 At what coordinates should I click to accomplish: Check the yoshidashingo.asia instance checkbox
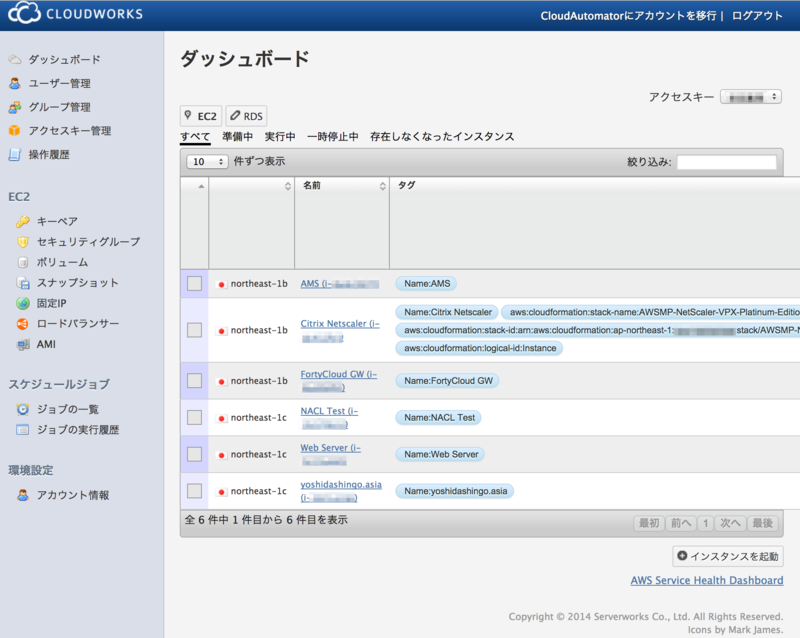tap(194, 490)
